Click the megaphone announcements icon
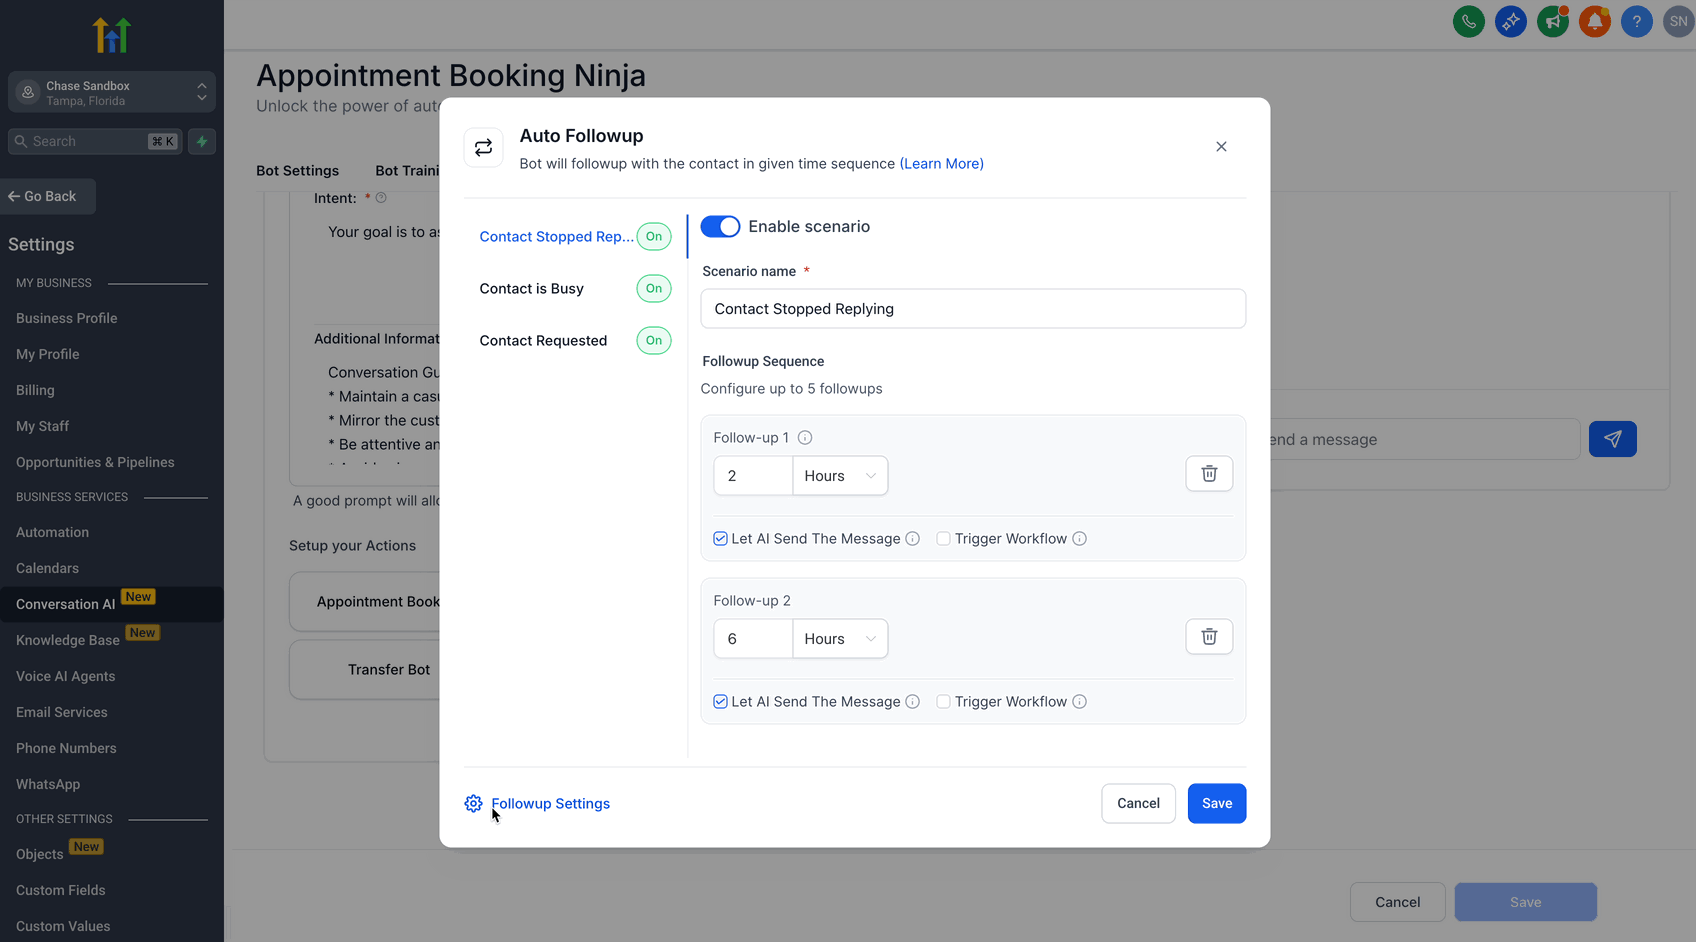The image size is (1696, 942). tap(1552, 21)
